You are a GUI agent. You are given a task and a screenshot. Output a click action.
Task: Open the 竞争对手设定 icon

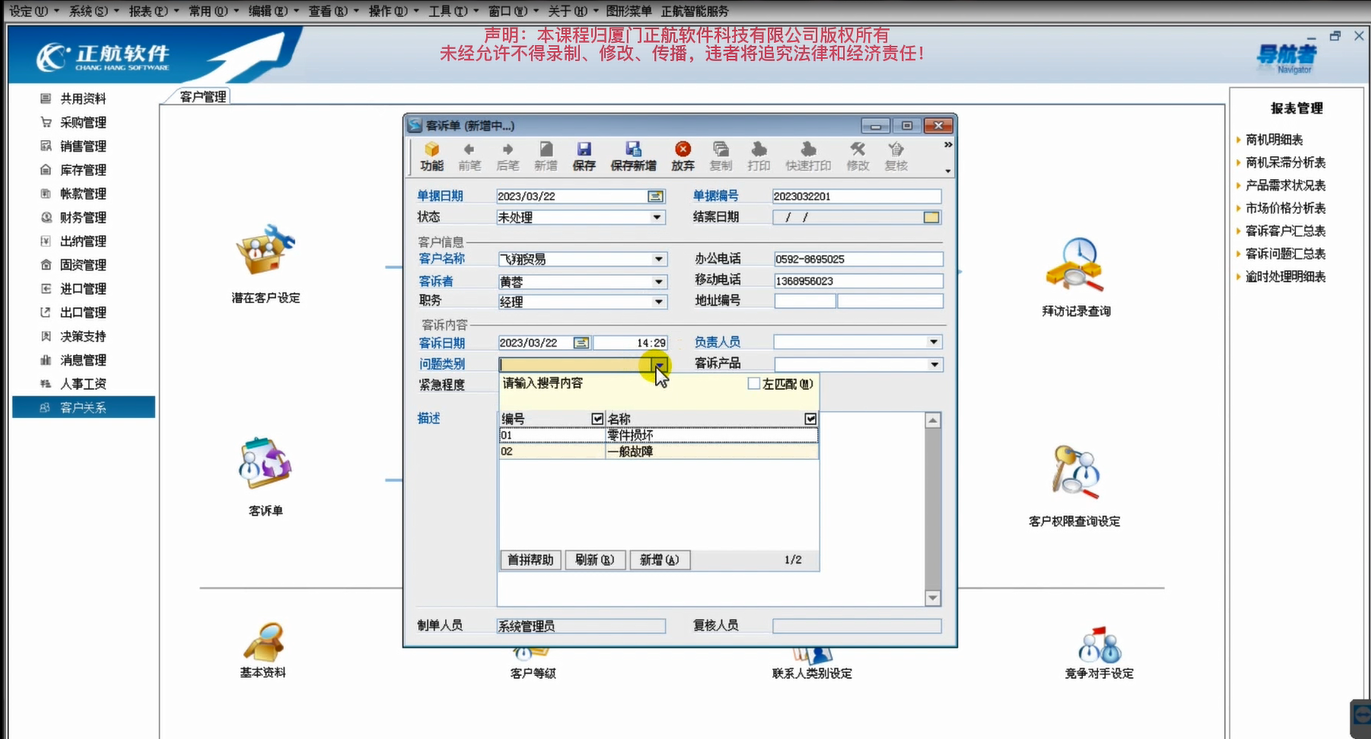click(1099, 646)
